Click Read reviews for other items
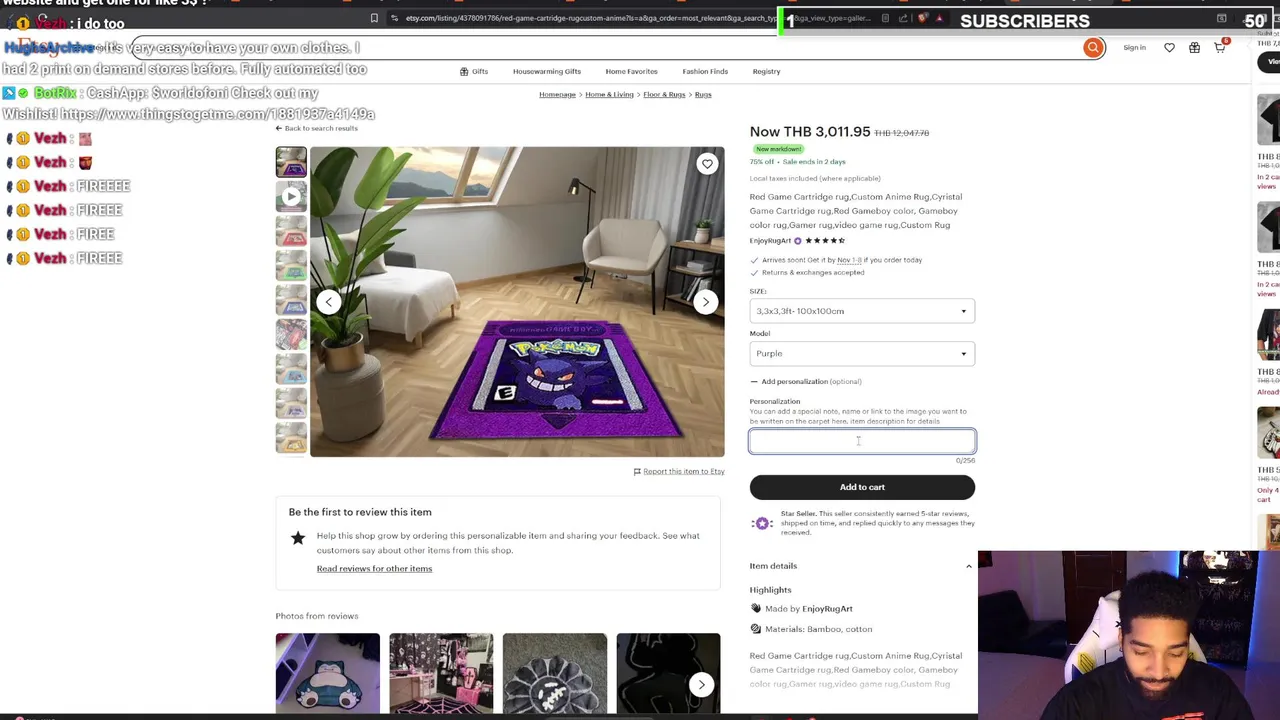1280x720 pixels. (x=374, y=568)
